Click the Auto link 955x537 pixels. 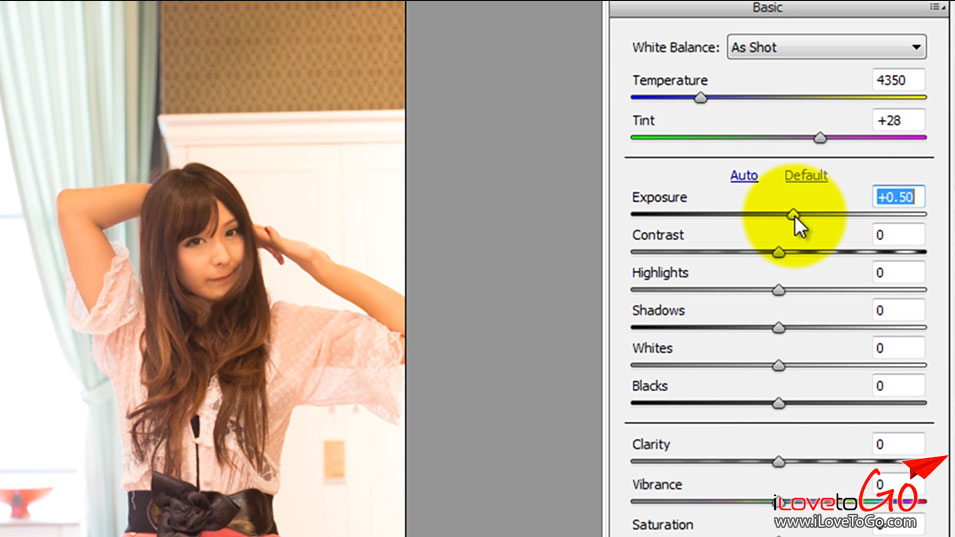click(744, 175)
